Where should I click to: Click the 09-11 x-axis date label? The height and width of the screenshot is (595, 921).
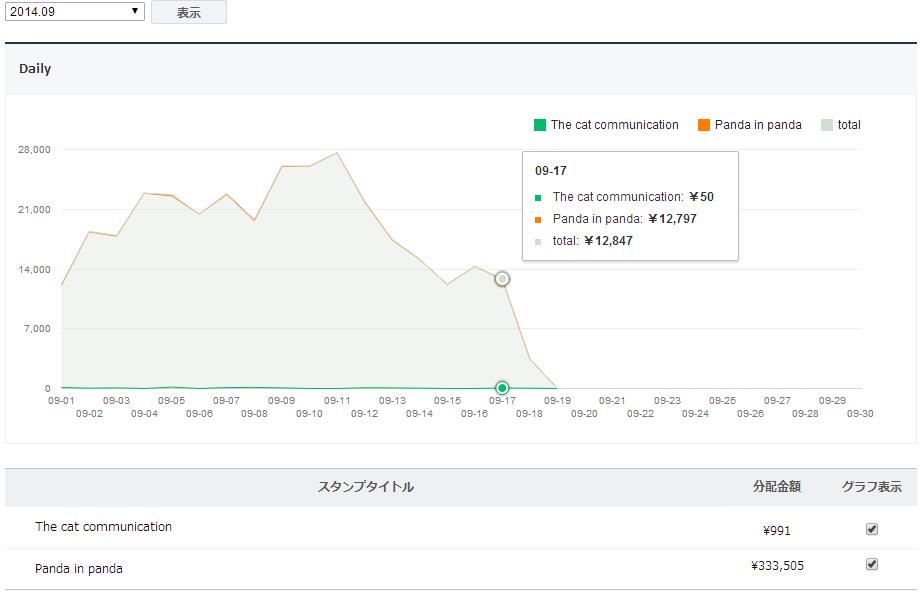pos(338,400)
